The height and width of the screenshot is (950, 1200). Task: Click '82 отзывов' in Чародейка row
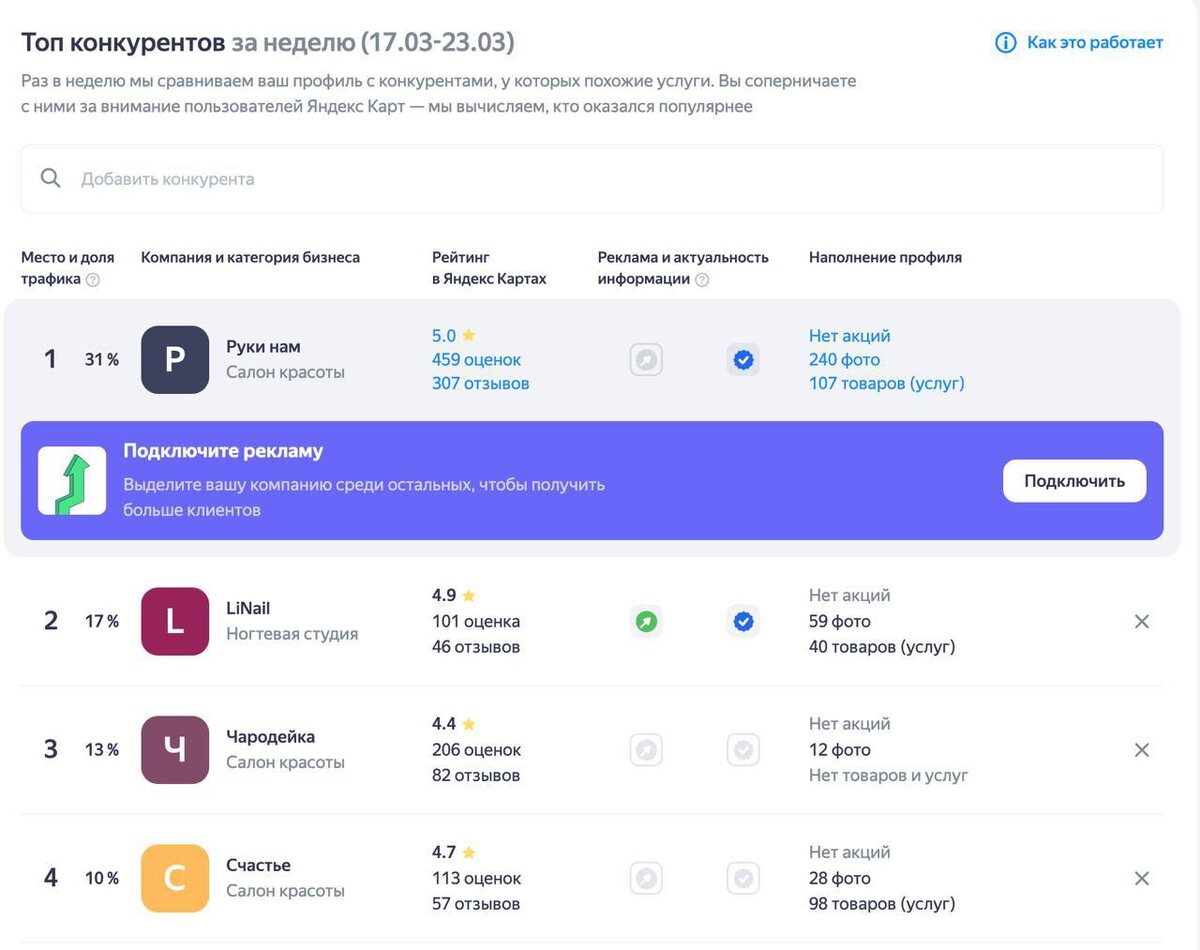[476, 775]
